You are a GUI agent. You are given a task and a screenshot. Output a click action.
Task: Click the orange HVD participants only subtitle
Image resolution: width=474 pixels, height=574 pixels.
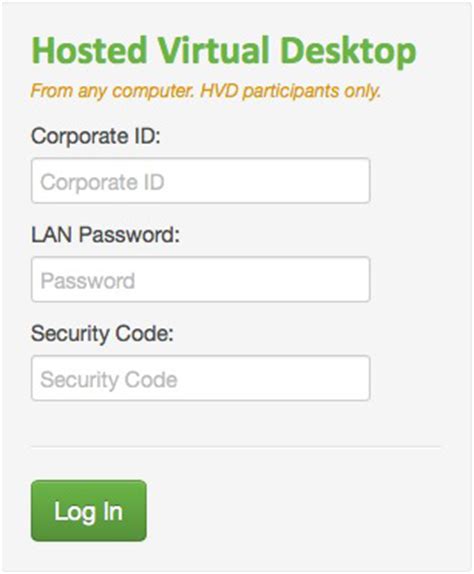[x=206, y=91]
